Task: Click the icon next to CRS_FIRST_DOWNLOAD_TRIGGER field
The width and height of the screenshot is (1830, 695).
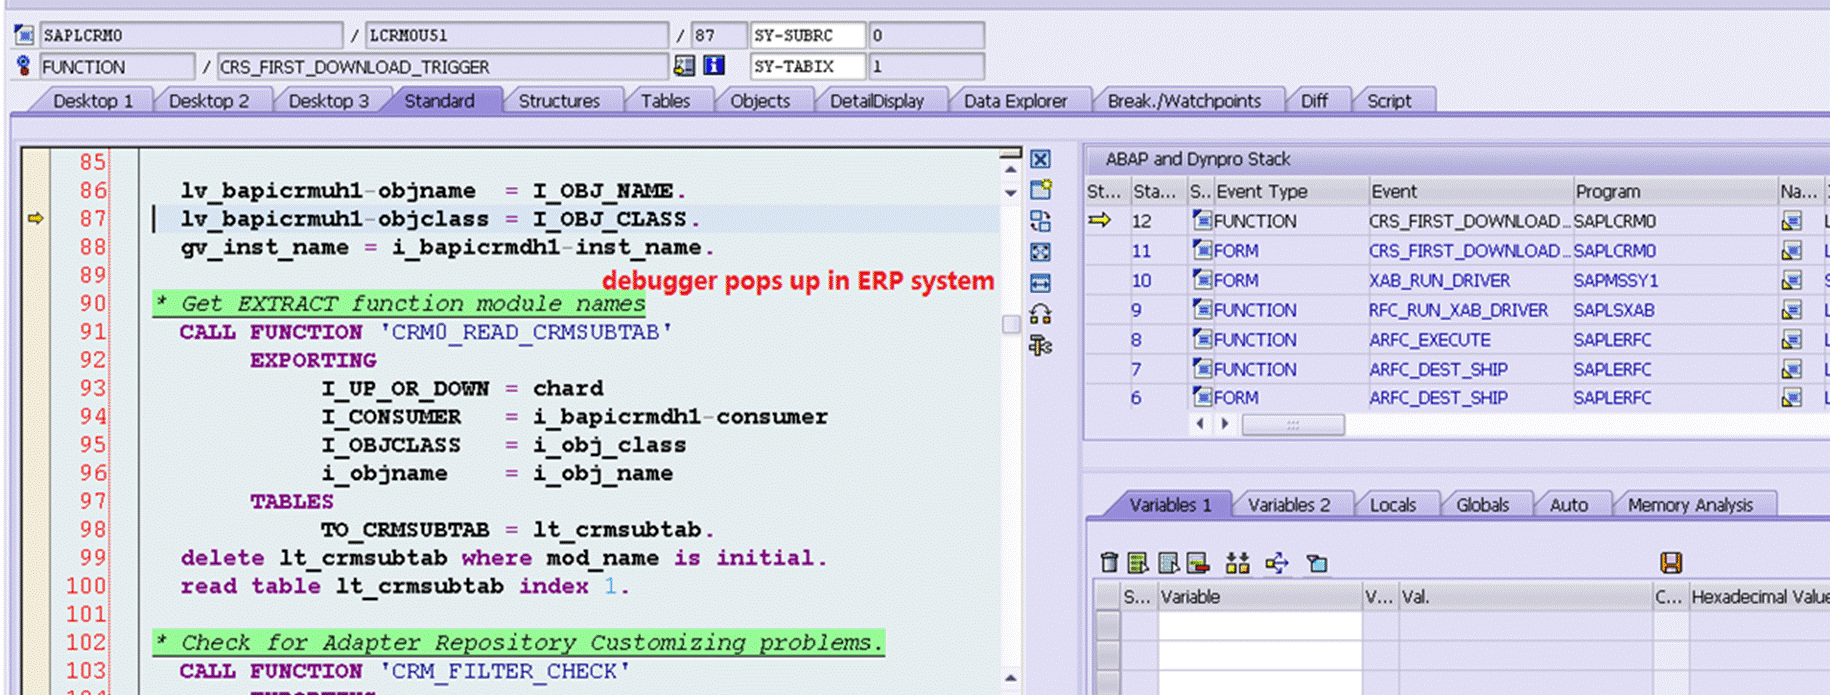Action: (x=684, y=66)
